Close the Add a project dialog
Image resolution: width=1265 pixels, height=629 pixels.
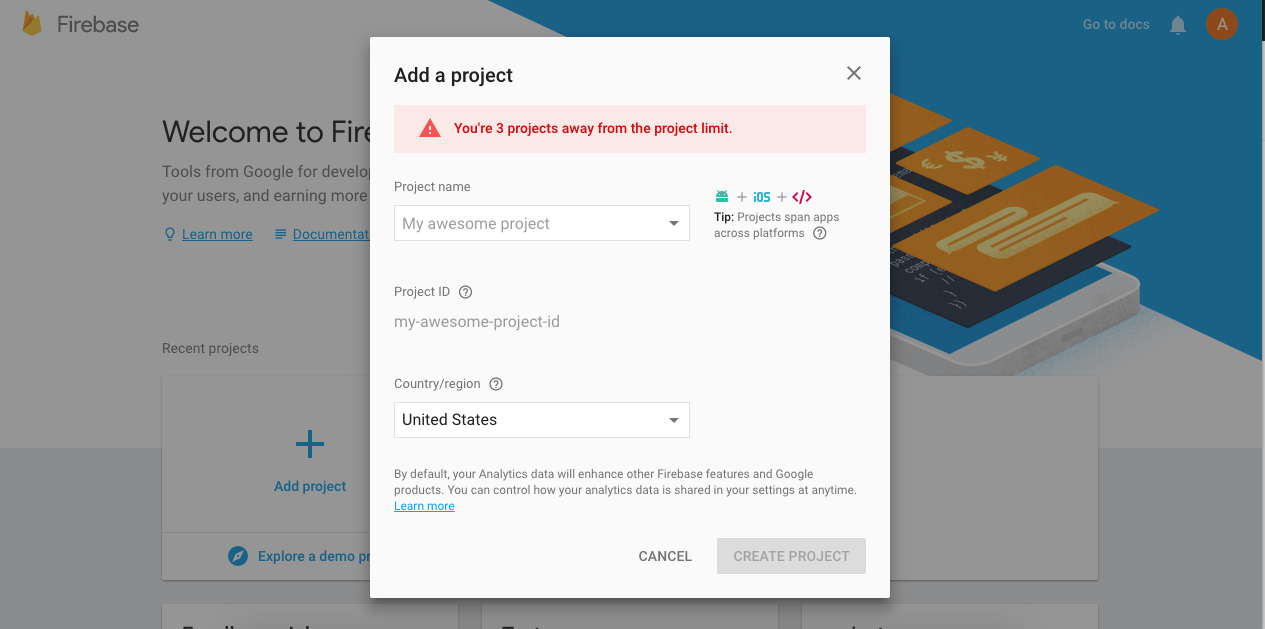[x=853, y=73]
